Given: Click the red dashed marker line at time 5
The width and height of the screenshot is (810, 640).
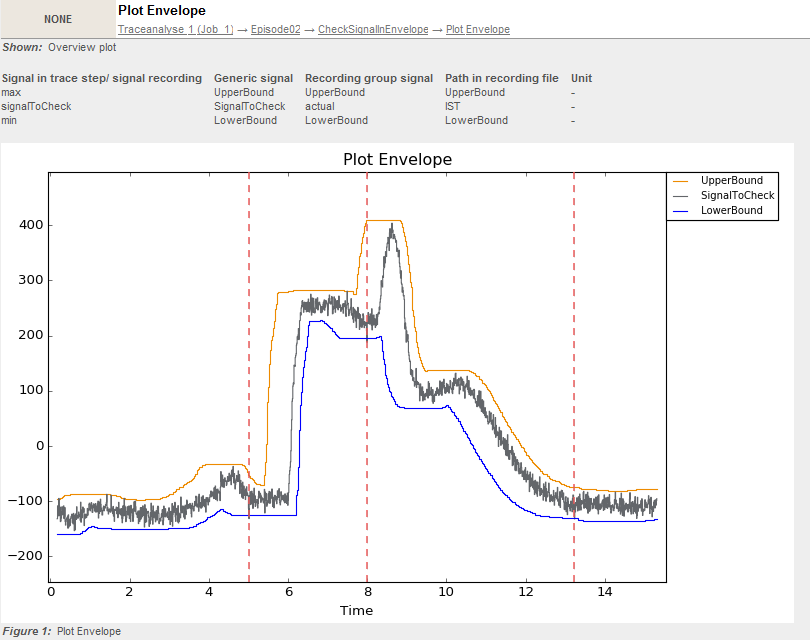Looking at the screenshot, I should pyautogui.click(x=249, y=378).
